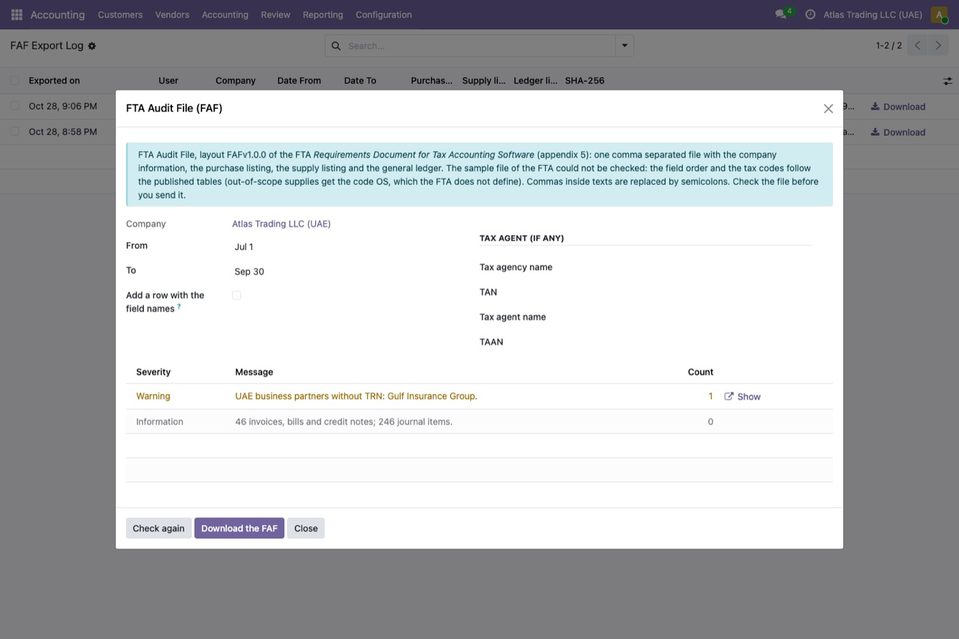Enable 'Add a row with the field names'
Viewport: 959px width, 639px height.
click(x=237, y=295)
